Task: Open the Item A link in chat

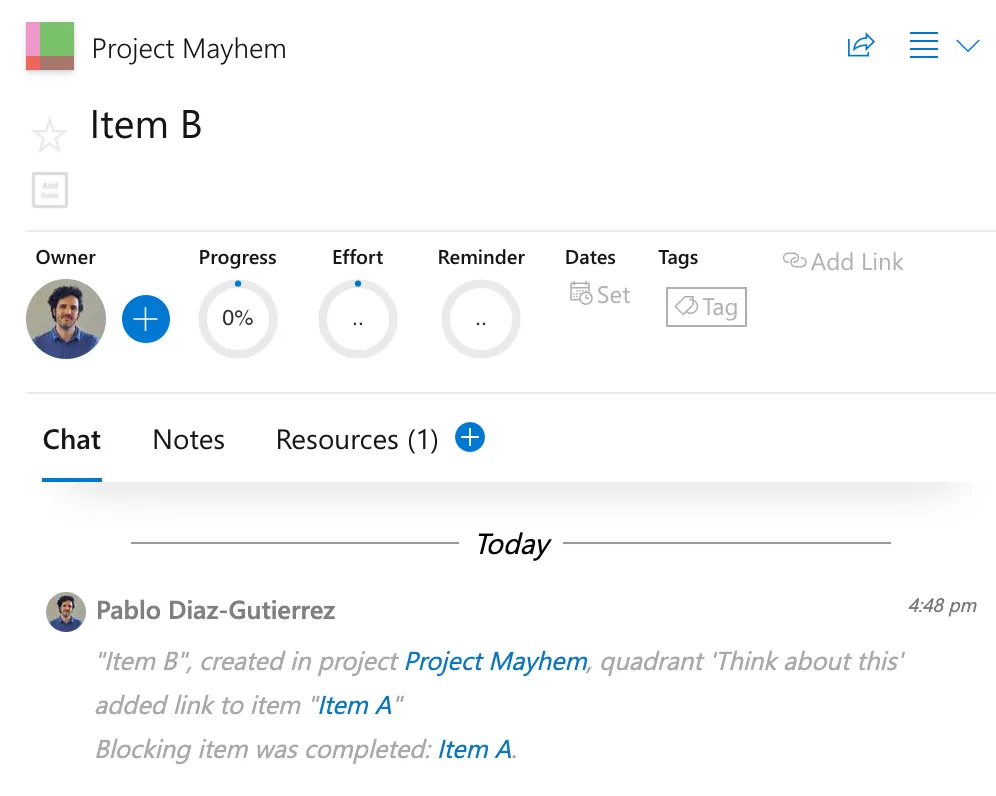Action: pyautogui.click(x=356, y=705)
